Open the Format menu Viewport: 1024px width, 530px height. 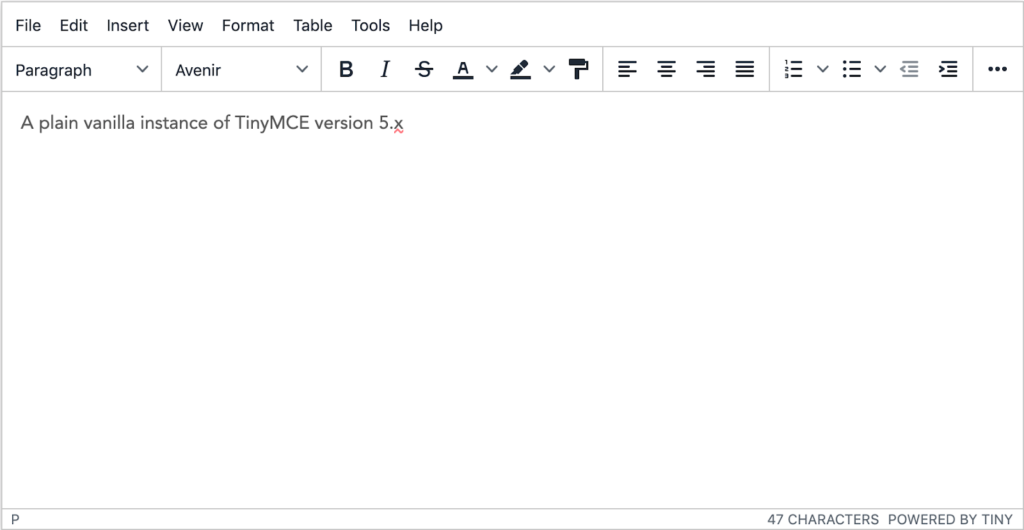pos(248,25)
